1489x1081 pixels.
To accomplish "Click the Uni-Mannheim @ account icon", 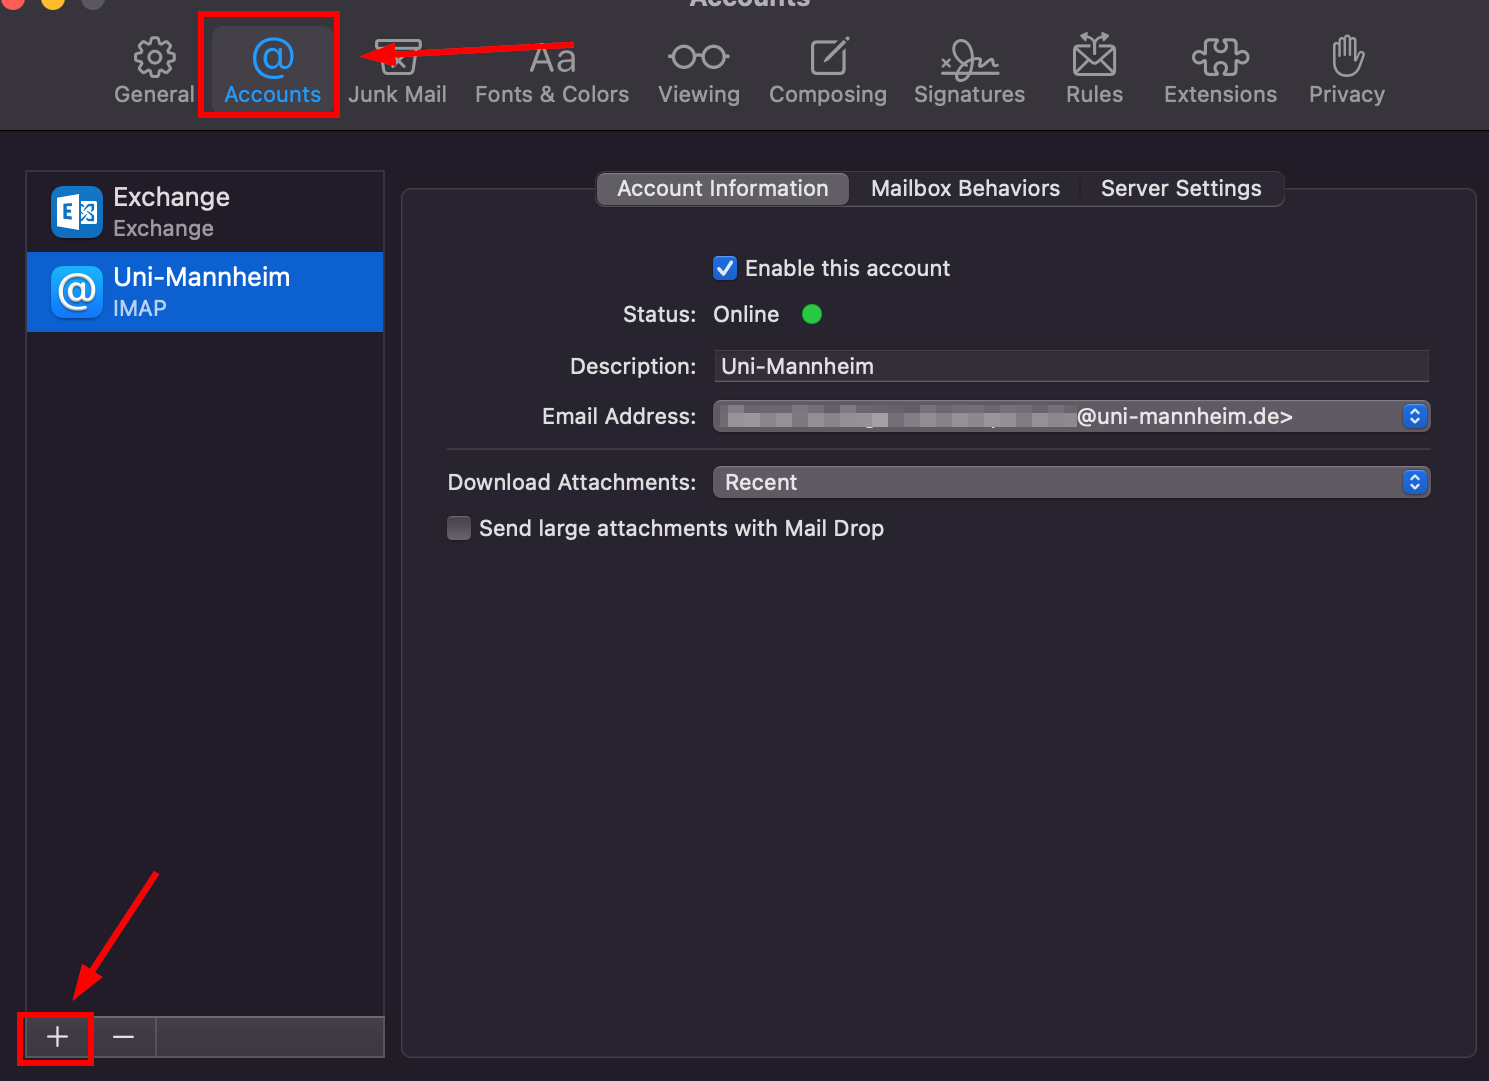I will [x=77, y=292].
